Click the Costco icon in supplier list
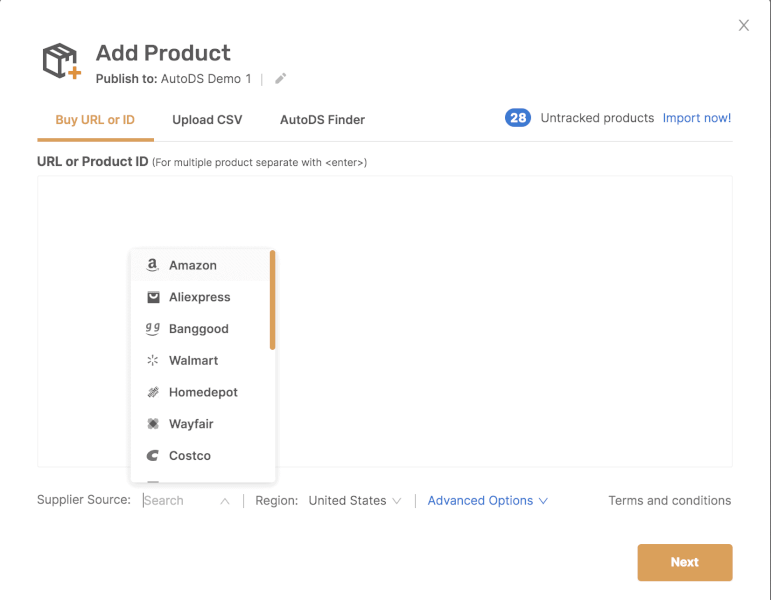Viewport: 771px width, 600px height. [152, 455]
